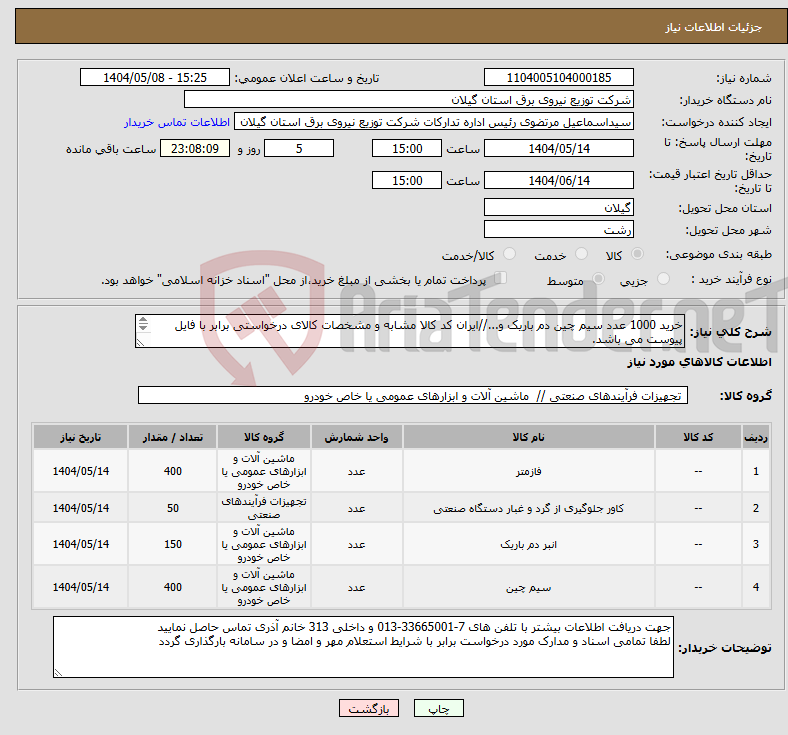The height and width of the screenshot is (735, 788).
Task: Open the اطلاعات تماس خریدار link
Action: [x=177, y=122]
